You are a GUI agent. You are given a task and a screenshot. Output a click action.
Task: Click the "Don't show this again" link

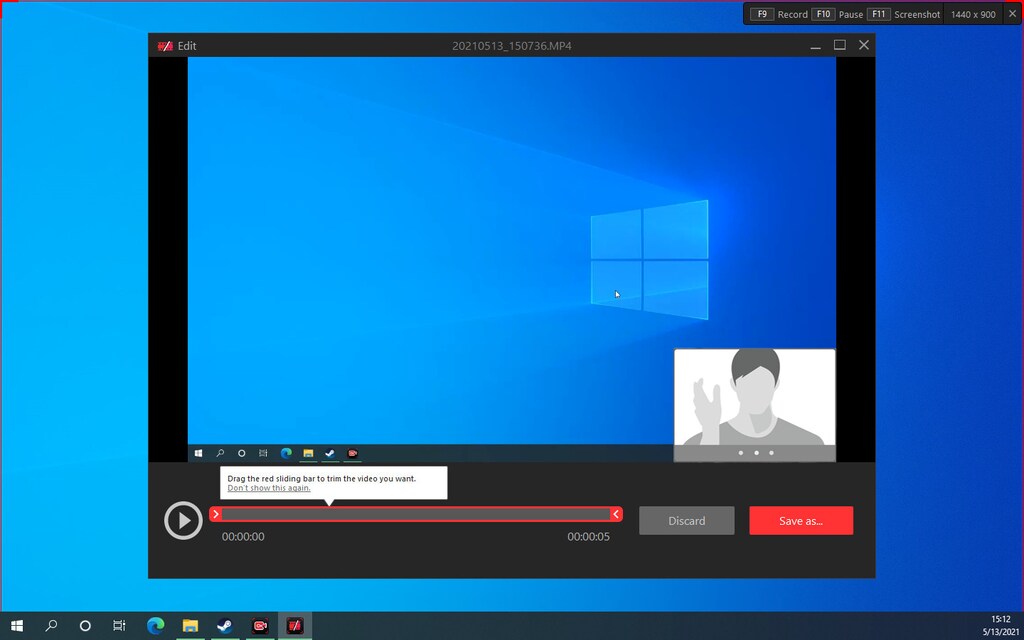[x=268, y=488]
